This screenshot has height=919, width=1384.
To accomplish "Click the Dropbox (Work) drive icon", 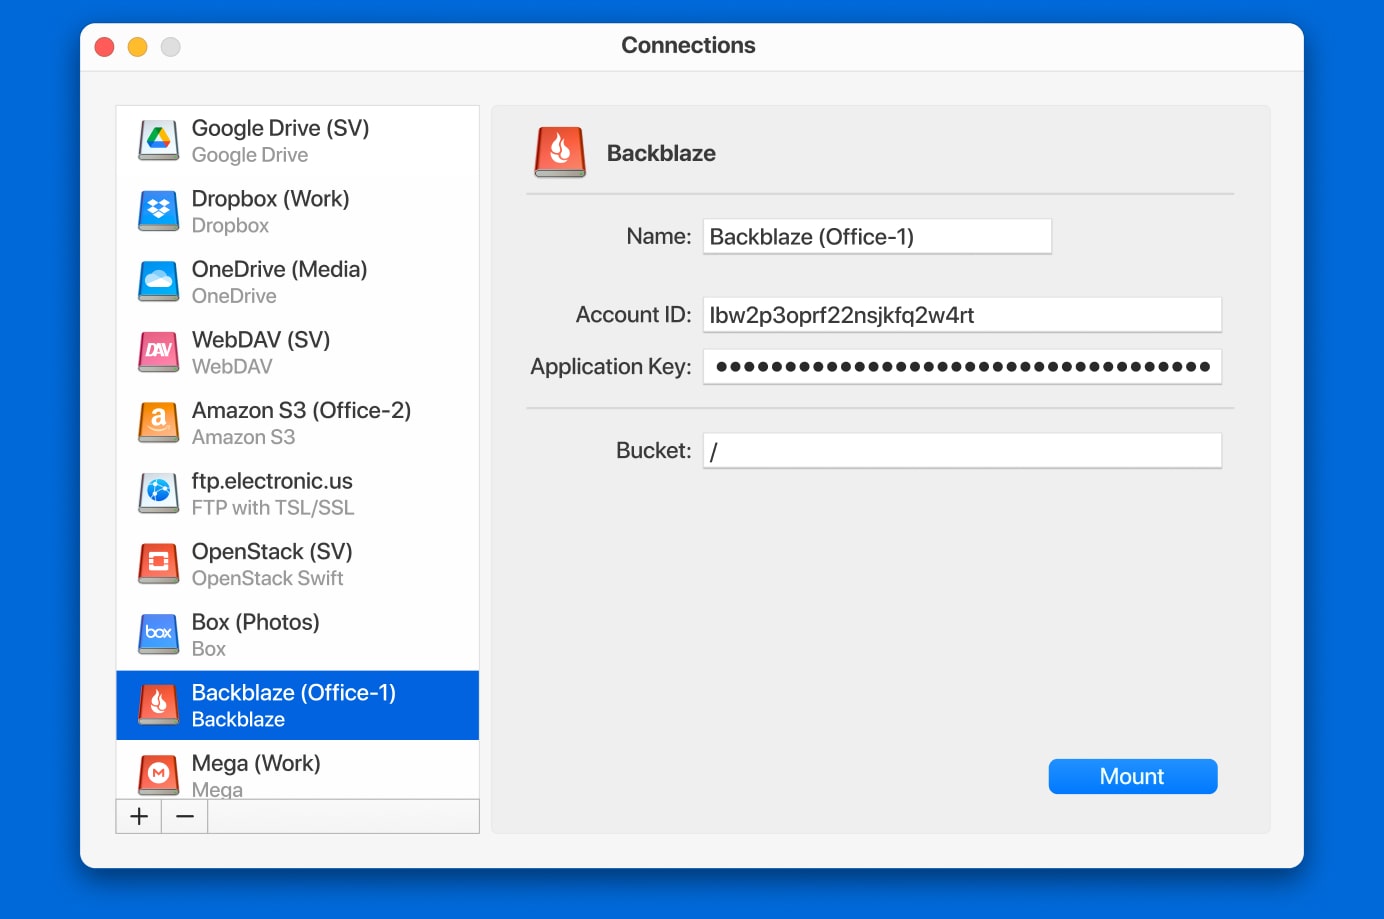I will coord(159,211).
